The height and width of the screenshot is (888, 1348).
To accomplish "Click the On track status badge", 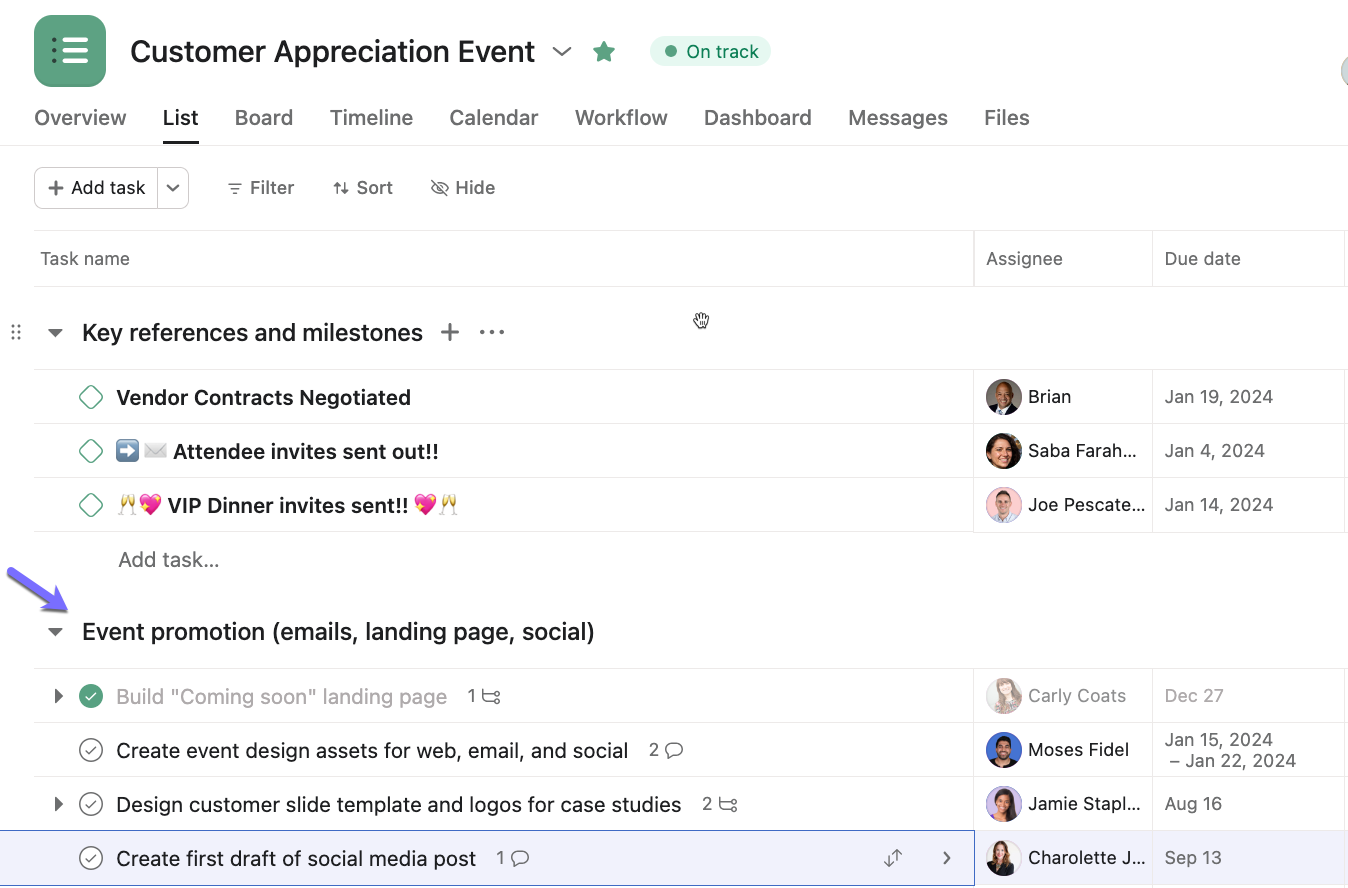I will point(710,52).
